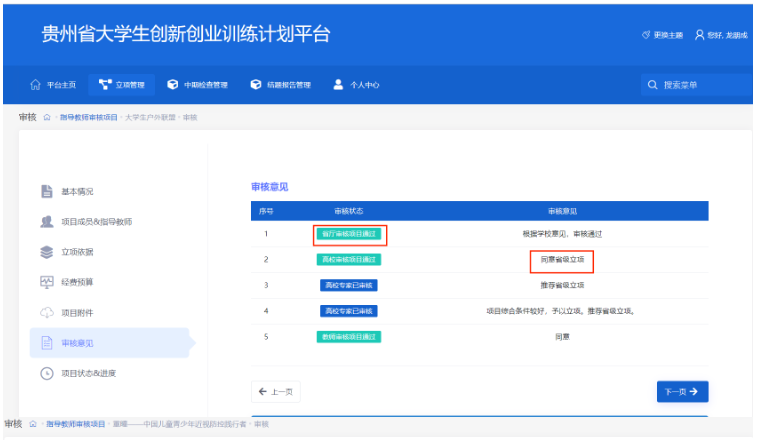This screenshot has width=763, height=440.
Task: Click the 经费预算 chart icon
Action: pyautogui.click(x=46, y=282)
